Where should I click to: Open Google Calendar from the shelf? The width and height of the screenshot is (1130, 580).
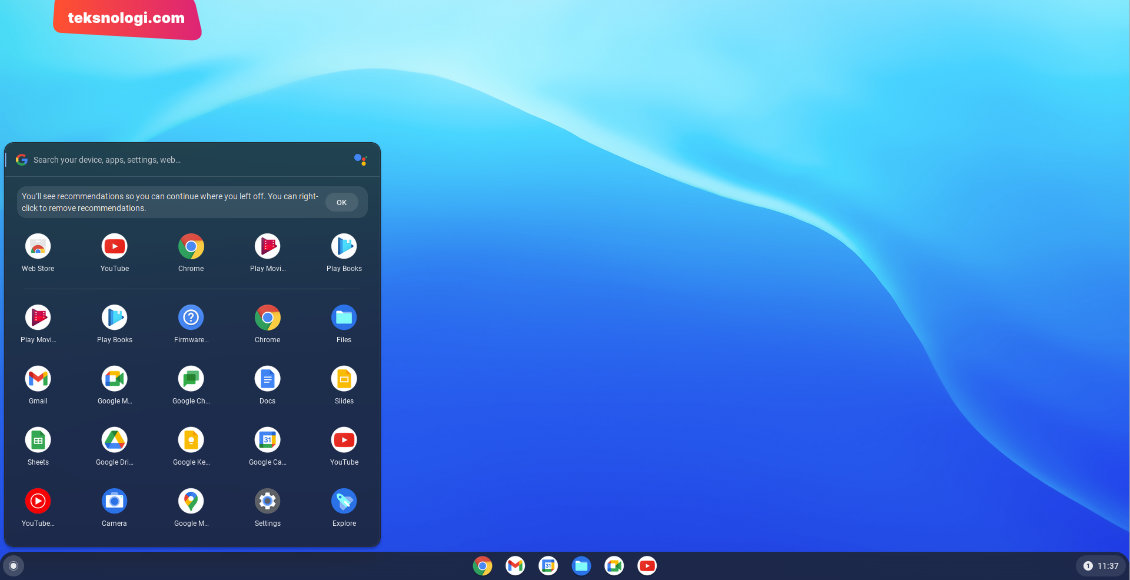(x=548, y=566)
